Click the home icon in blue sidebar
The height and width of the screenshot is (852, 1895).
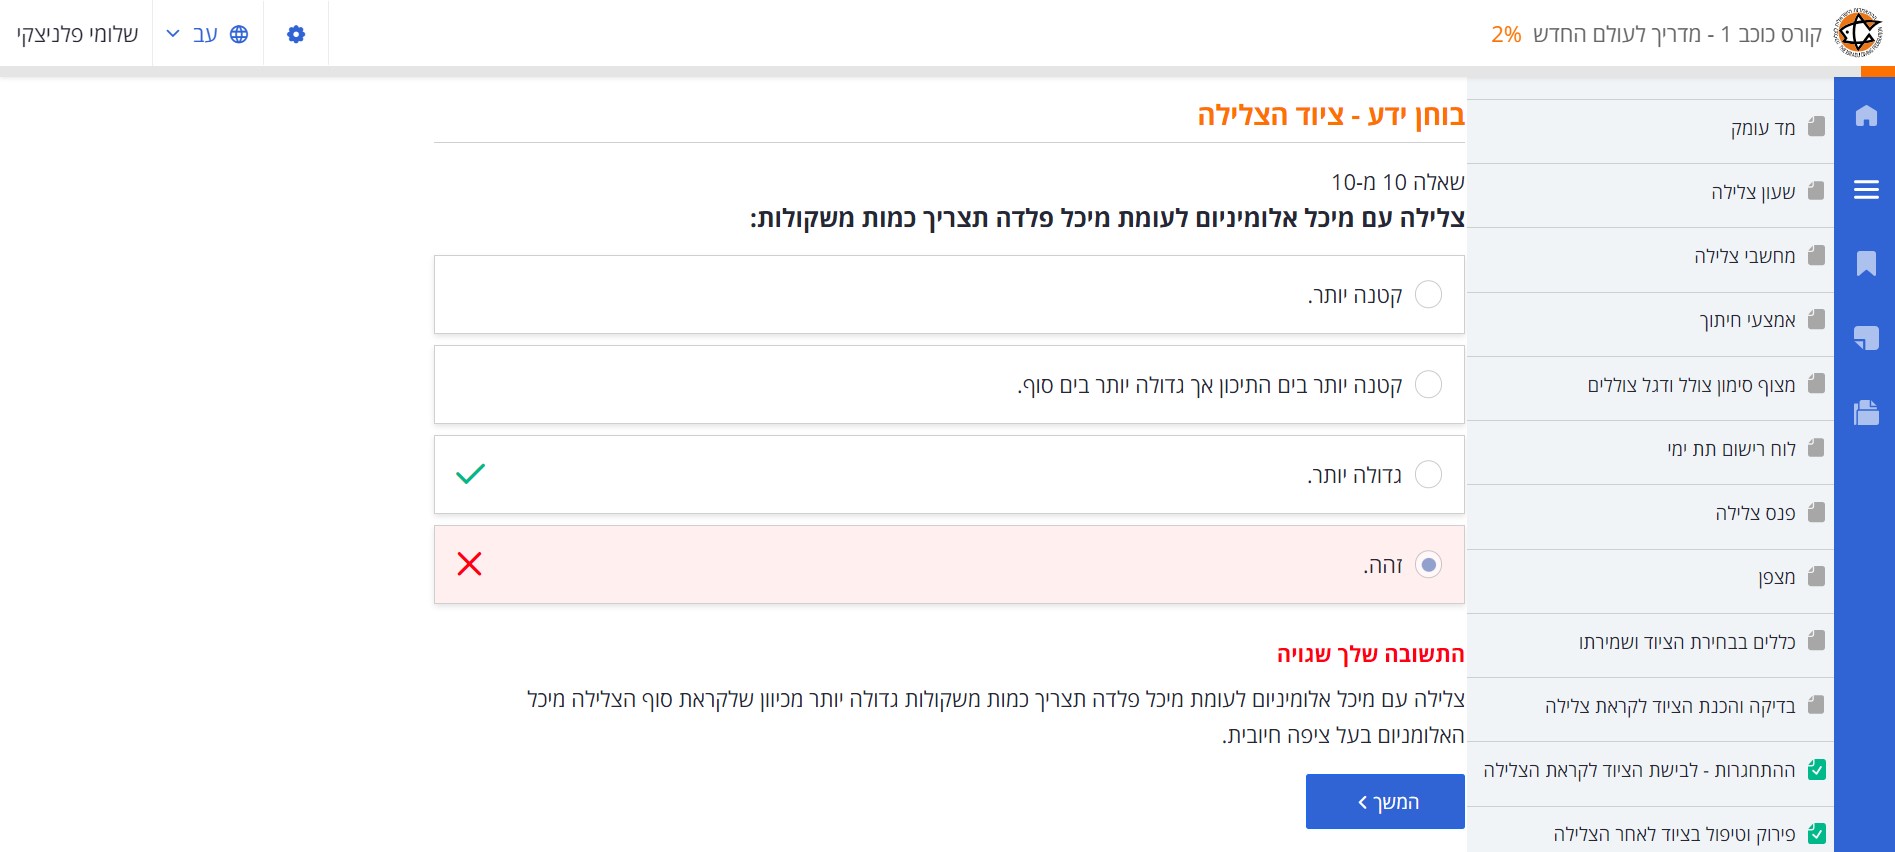[1865, 116]
